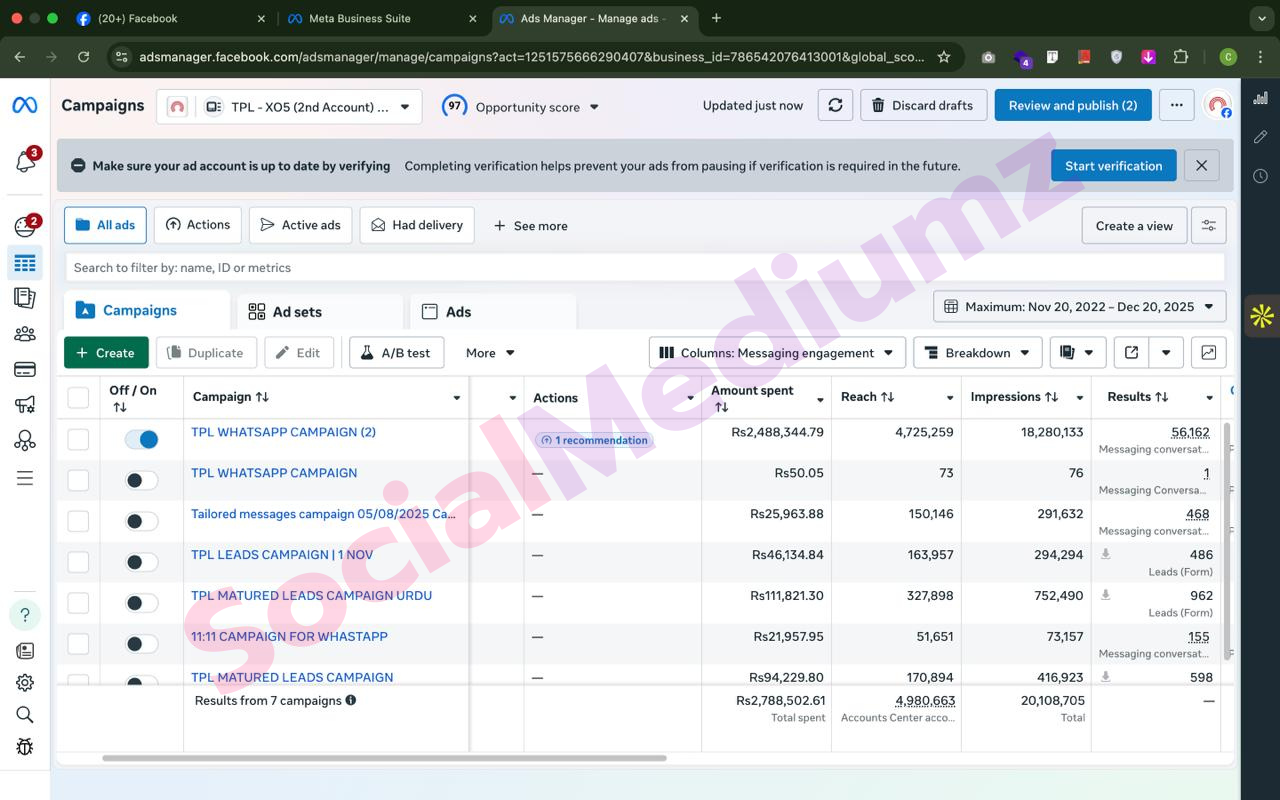Click the Audiences people icon in sidebar
1280x800 pixels.
click(x=25, y=334)
